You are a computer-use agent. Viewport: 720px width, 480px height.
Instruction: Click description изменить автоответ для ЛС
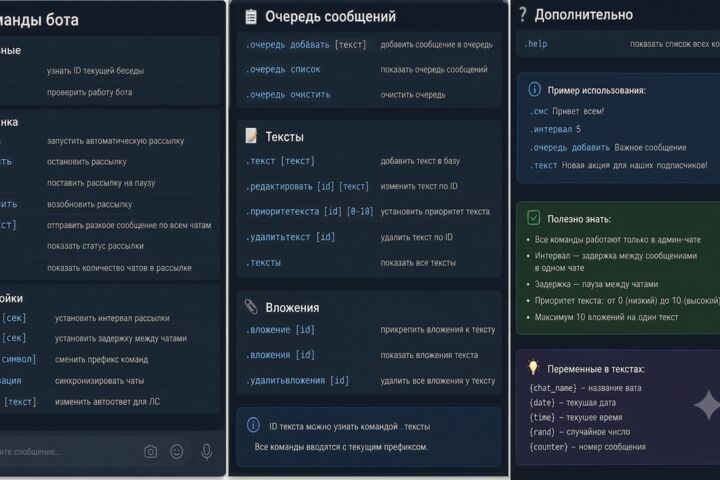tap(107, 402)
